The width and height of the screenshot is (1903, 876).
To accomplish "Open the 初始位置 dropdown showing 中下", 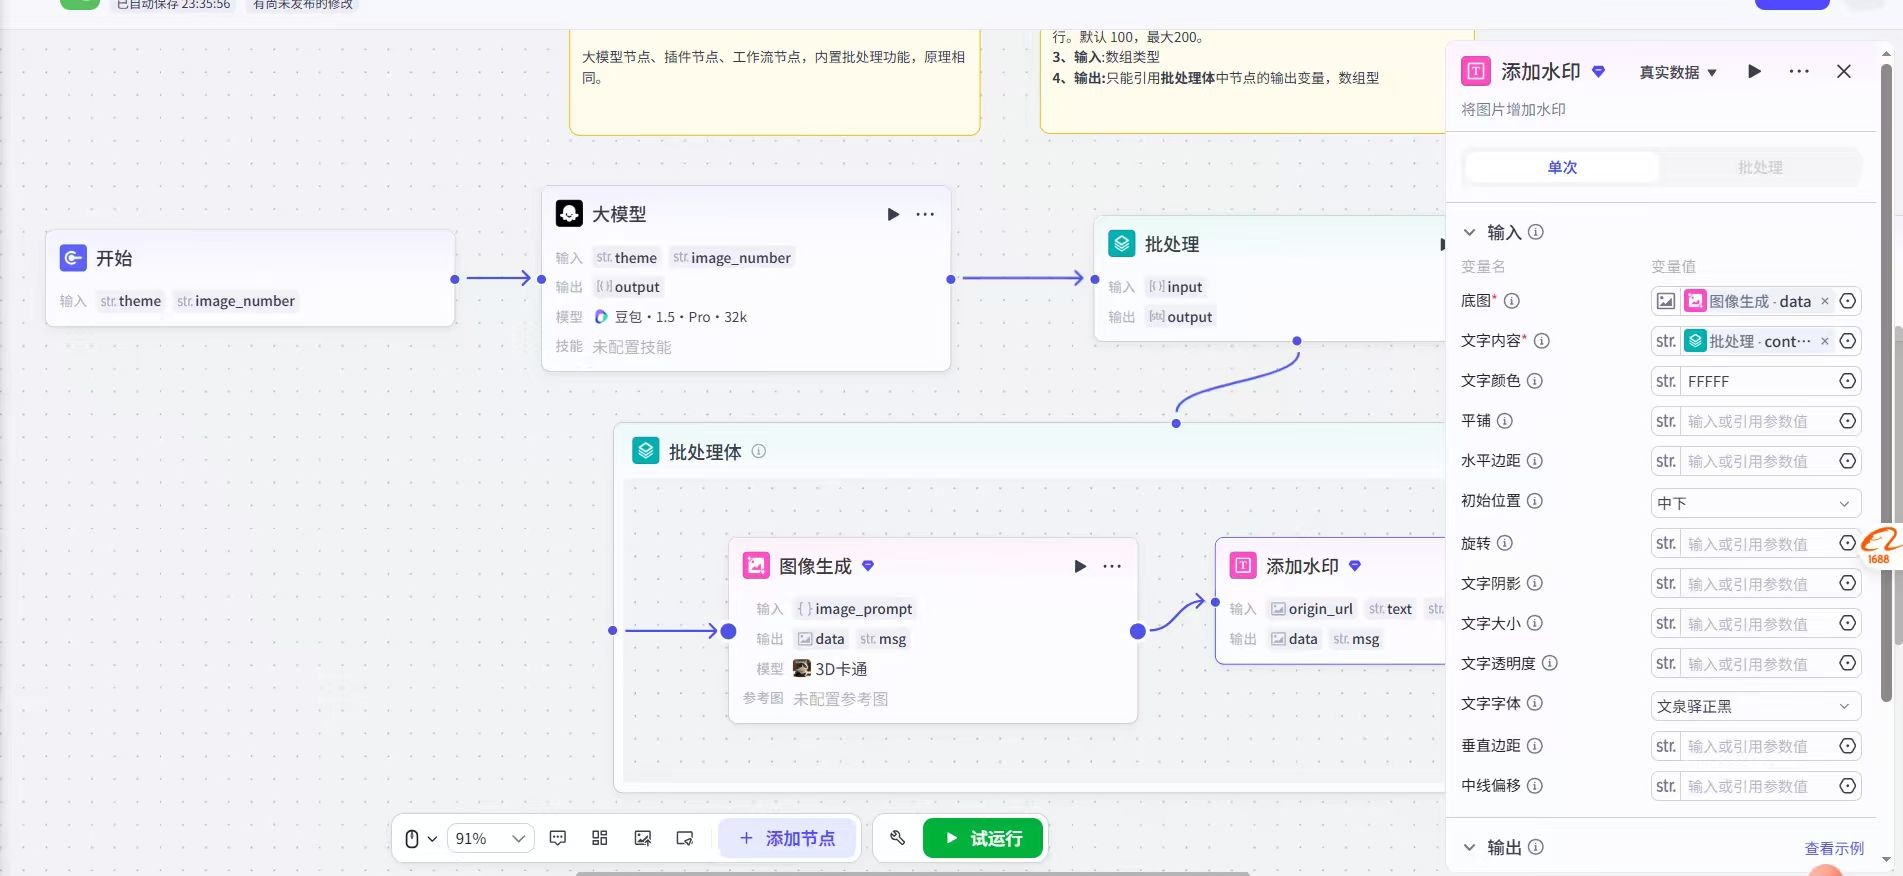I will [1755, 503].
